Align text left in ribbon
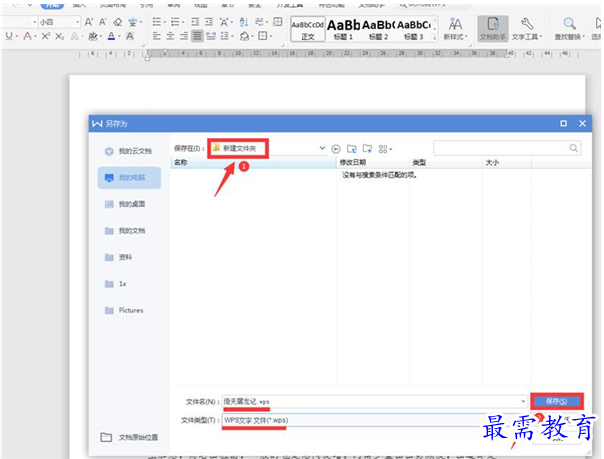The width and height of the screenshot is (604, 459). [x=156, y=36]
